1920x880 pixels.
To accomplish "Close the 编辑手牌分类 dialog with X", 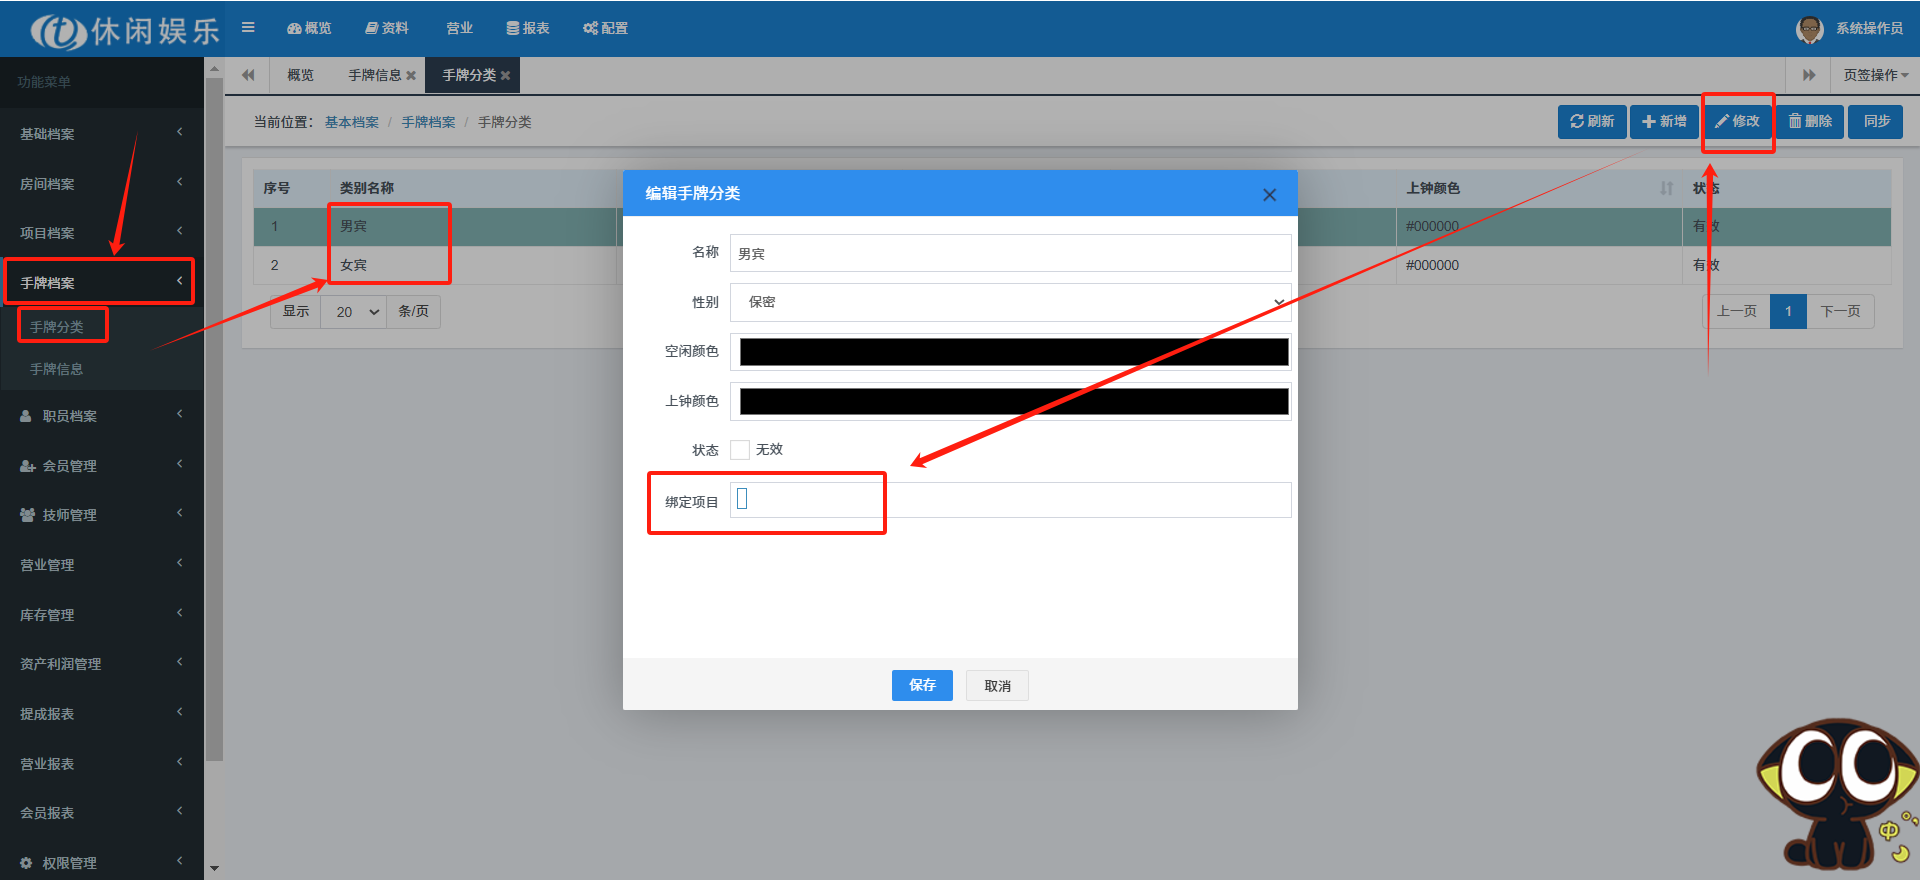I will pos(1269,195).
